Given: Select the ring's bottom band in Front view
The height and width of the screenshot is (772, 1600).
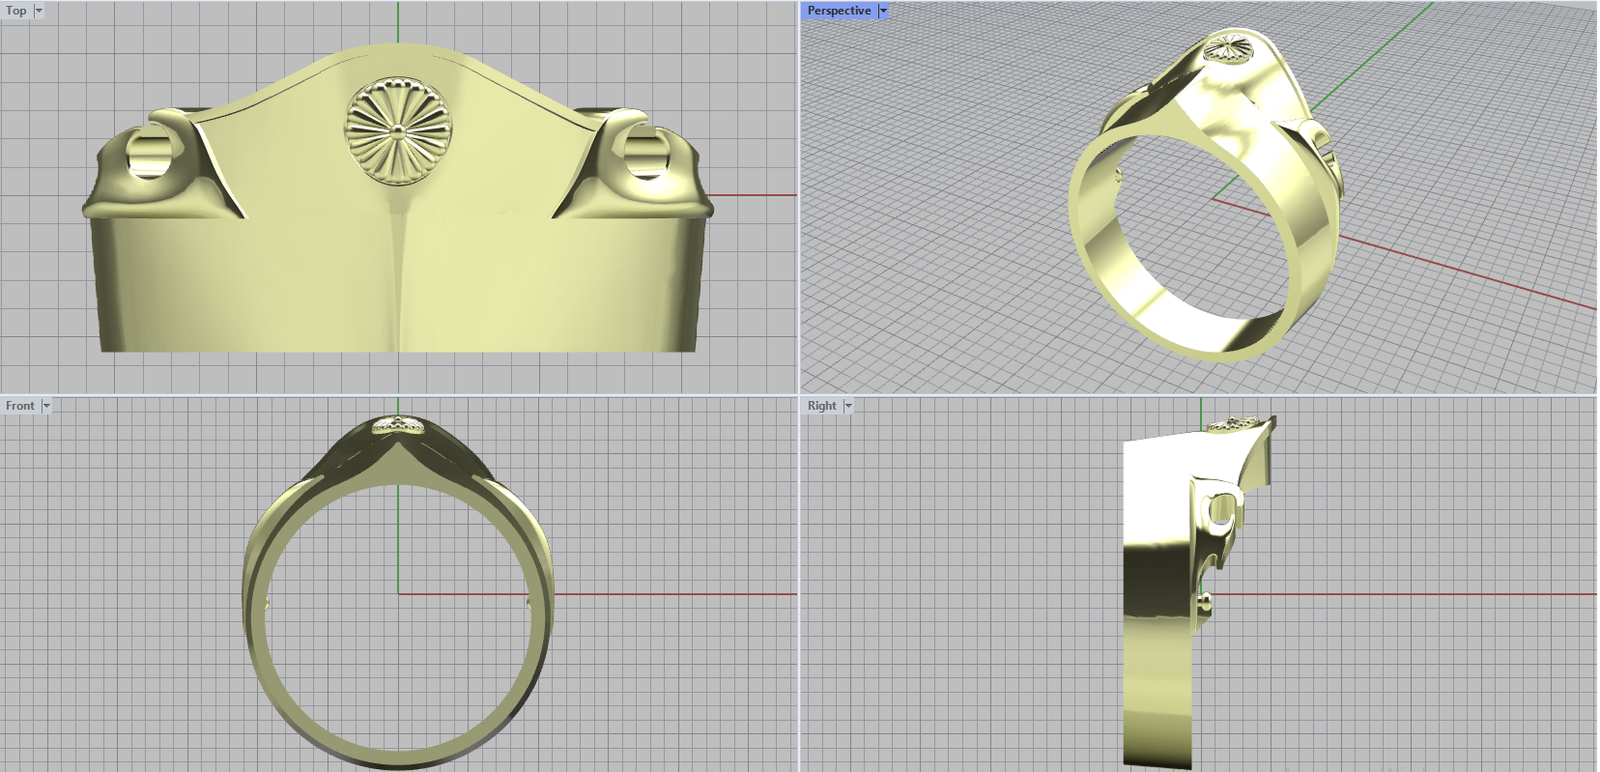Looking at the screenshot, I should 397,755.
